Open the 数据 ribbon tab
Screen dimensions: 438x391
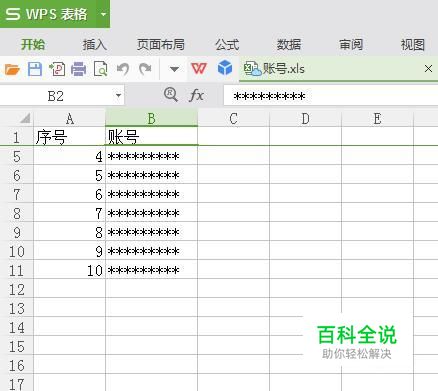coord(289,44)
